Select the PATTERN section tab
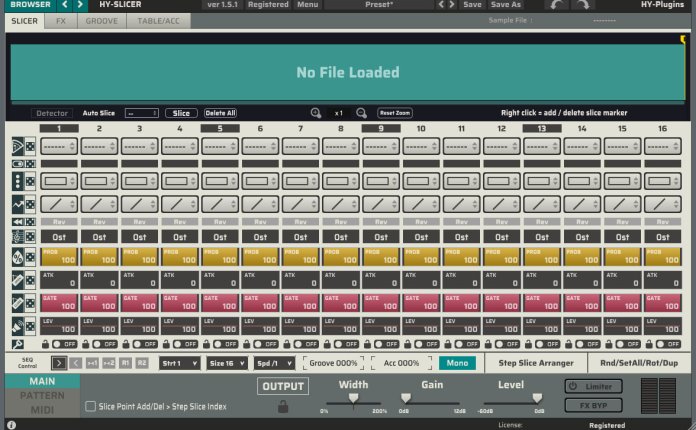Image resolution: width=696 pixels, height=430 pixels. tap(42, 395)
